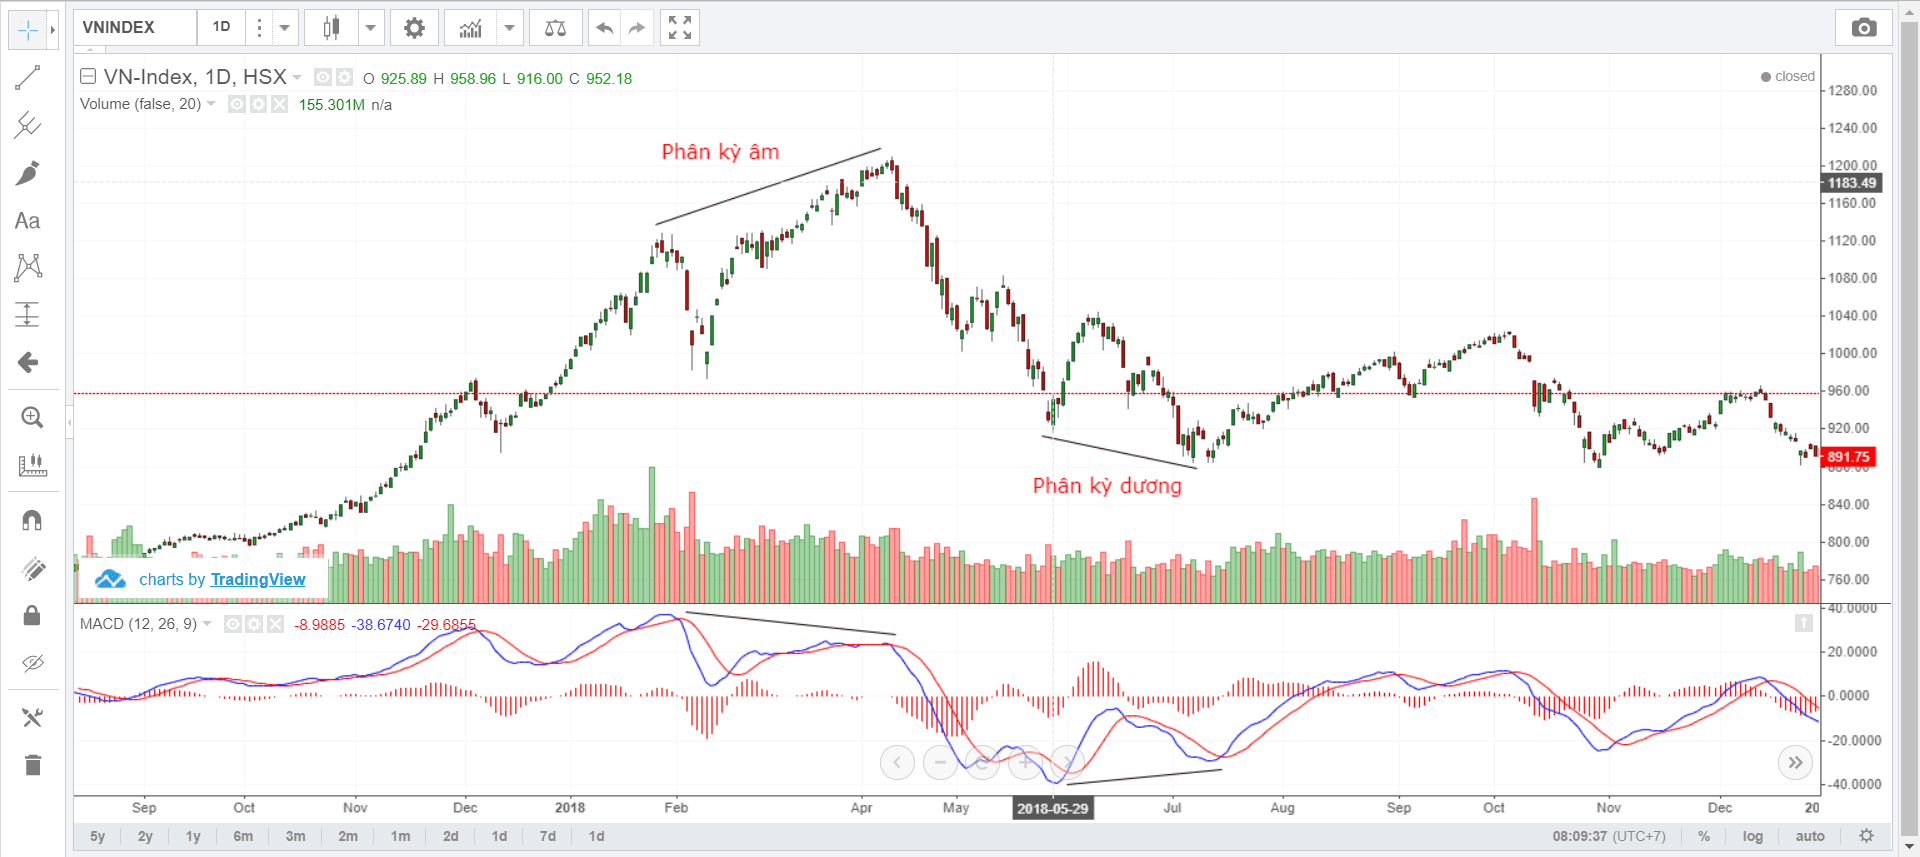Select the 6m time range
Screen dimensions: 1920x857
(x=243, y=836)
